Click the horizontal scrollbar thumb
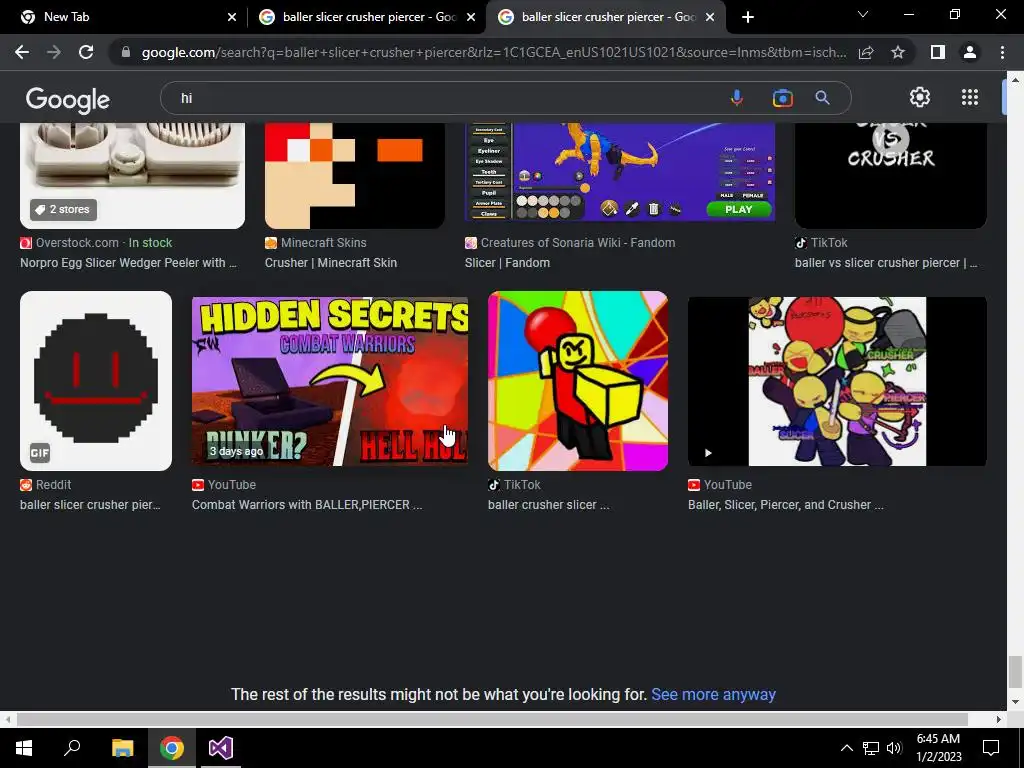Viewport: 1024px width, 768px height. coord(492,719)
